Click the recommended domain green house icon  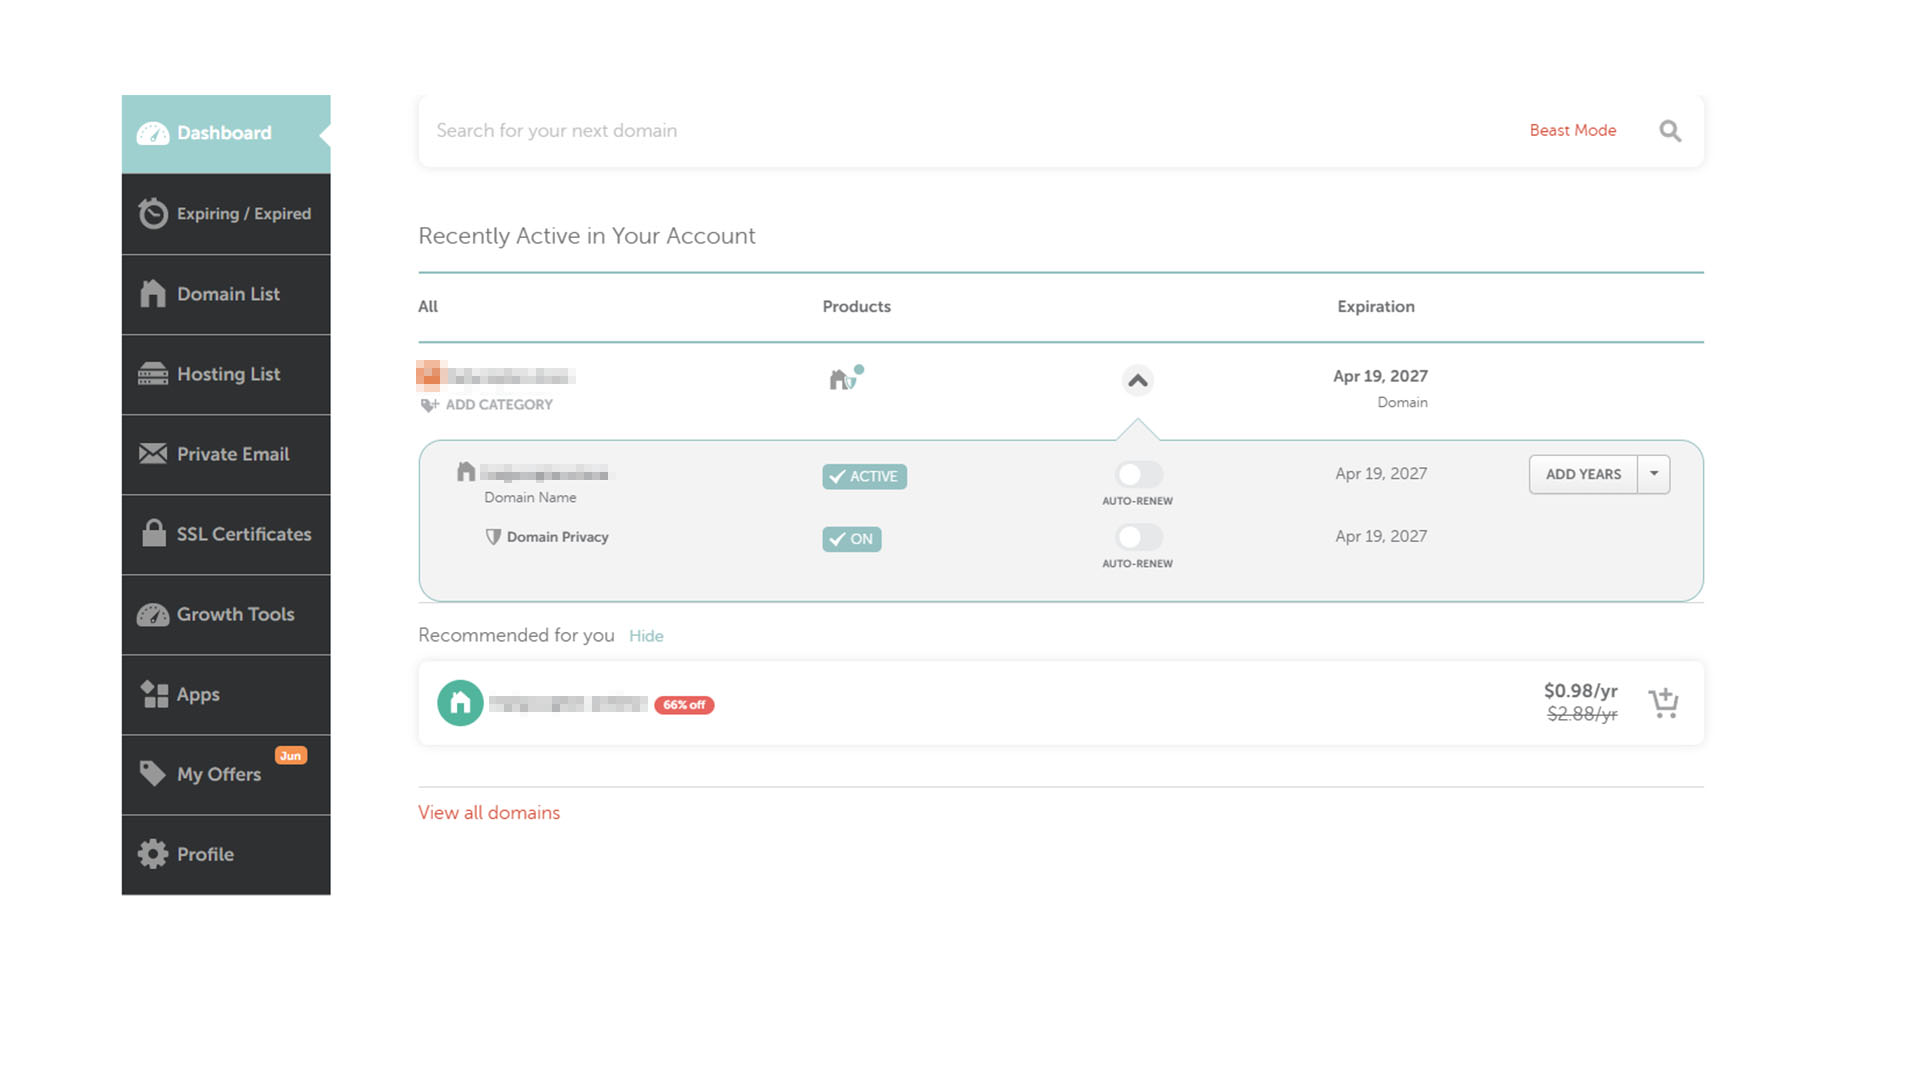(x=460, y=703)
